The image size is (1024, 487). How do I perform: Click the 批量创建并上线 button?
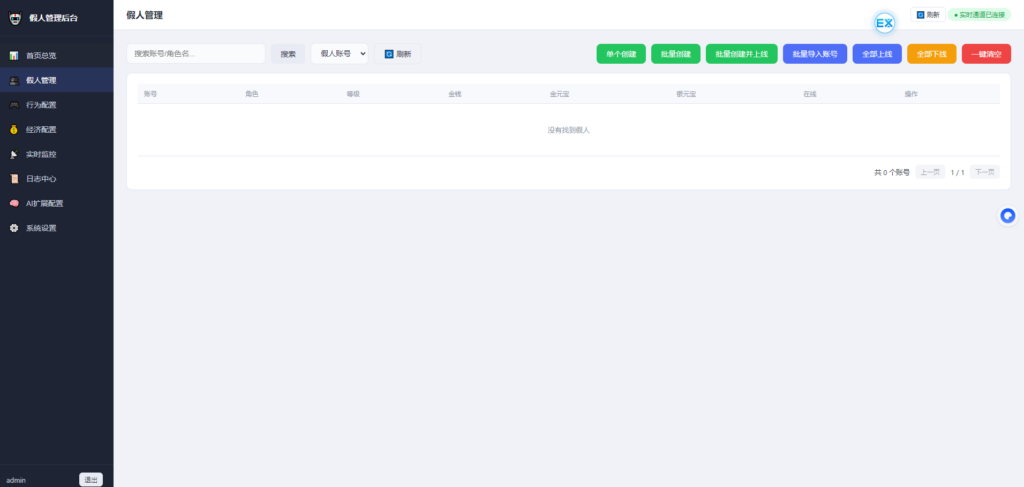pyautogui.click(x=742, y=54)
